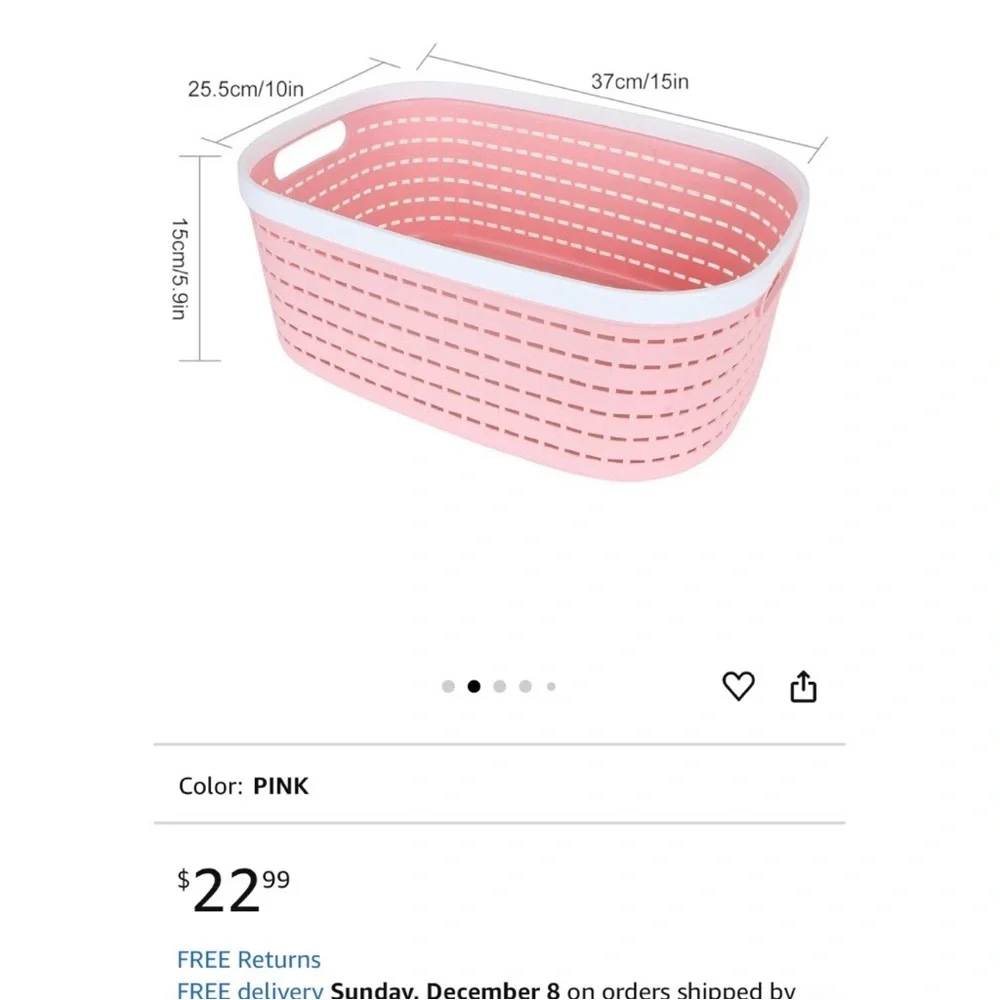Open the Color option row
This screenshot has width=1000, height=1000.
point(499,786)
